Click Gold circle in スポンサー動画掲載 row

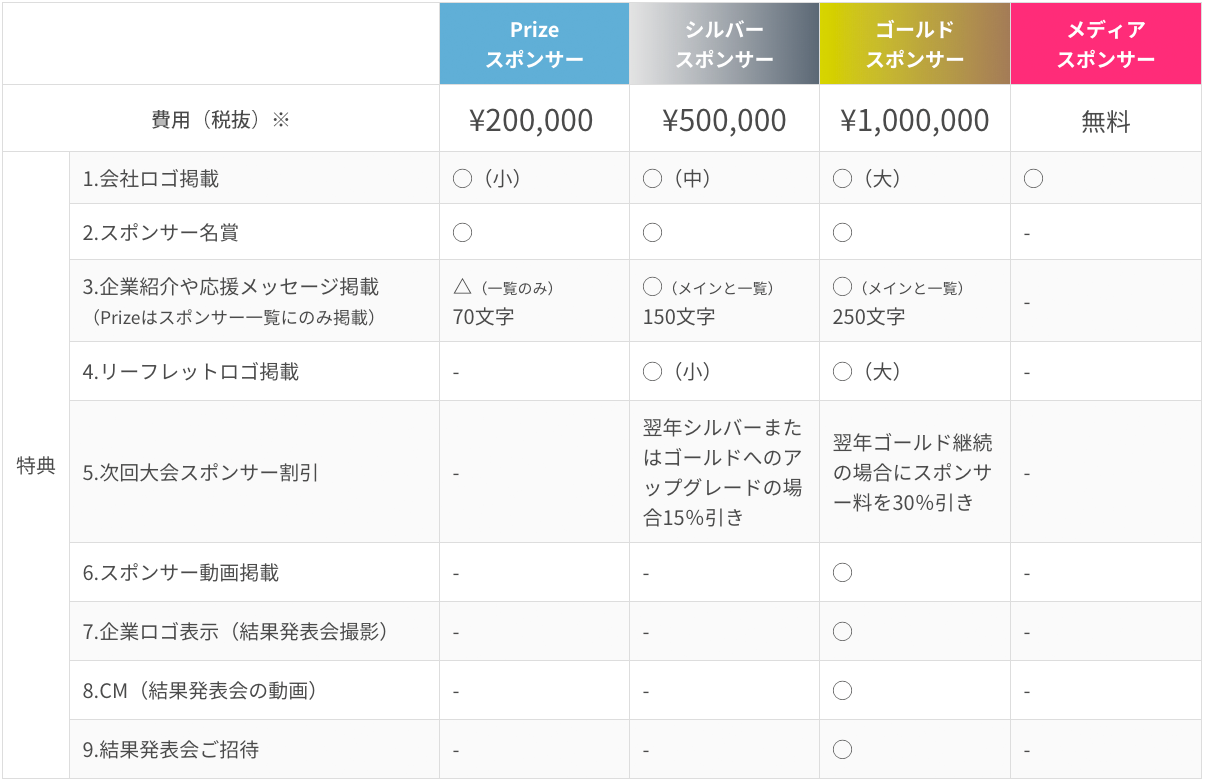pyautogui.click(x=843, y=573)
